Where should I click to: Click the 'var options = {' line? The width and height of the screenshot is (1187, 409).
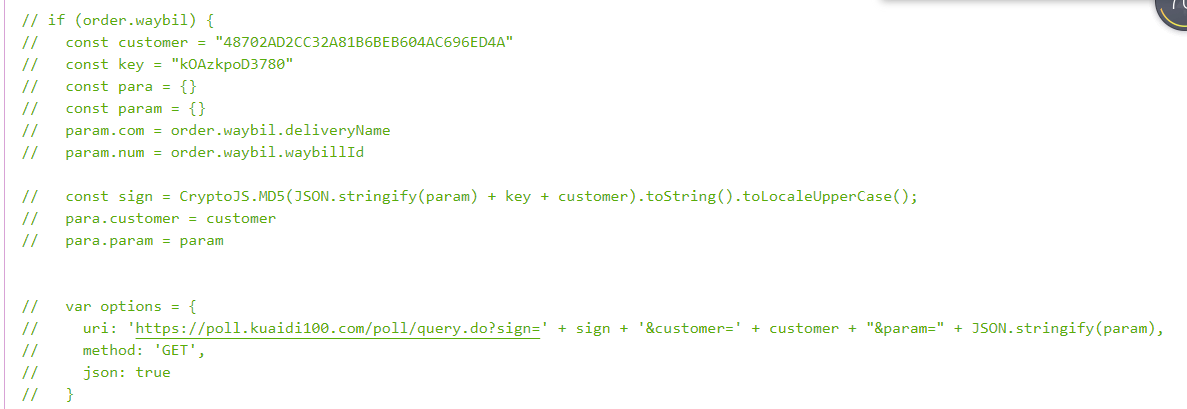coord(110,307)
